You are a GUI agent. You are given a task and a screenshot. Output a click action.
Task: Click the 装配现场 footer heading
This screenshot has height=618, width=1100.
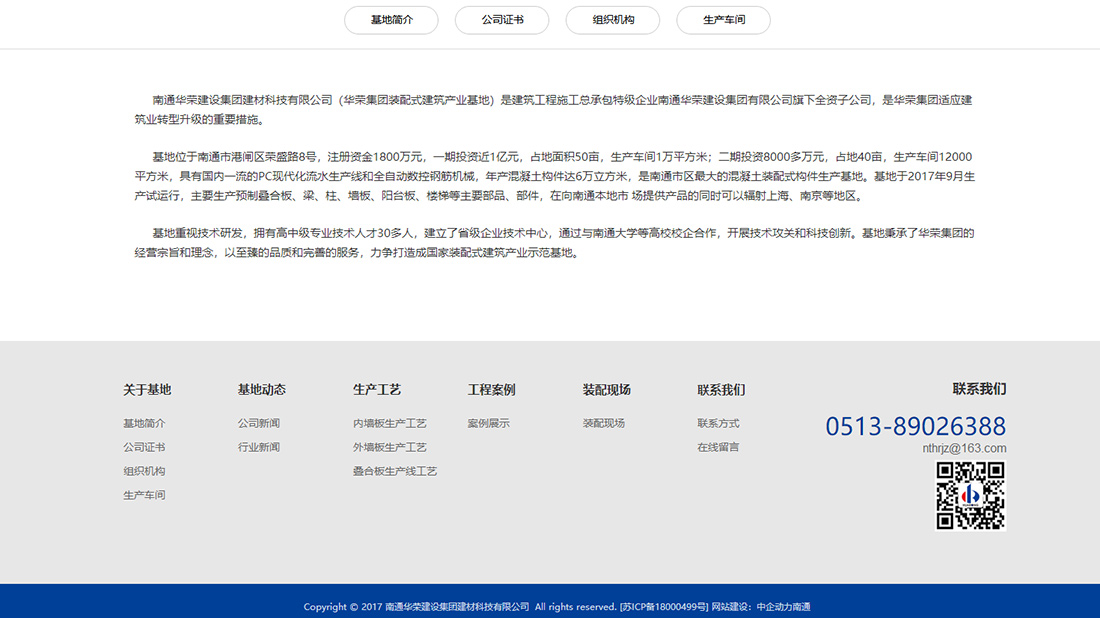coord(607,389)
